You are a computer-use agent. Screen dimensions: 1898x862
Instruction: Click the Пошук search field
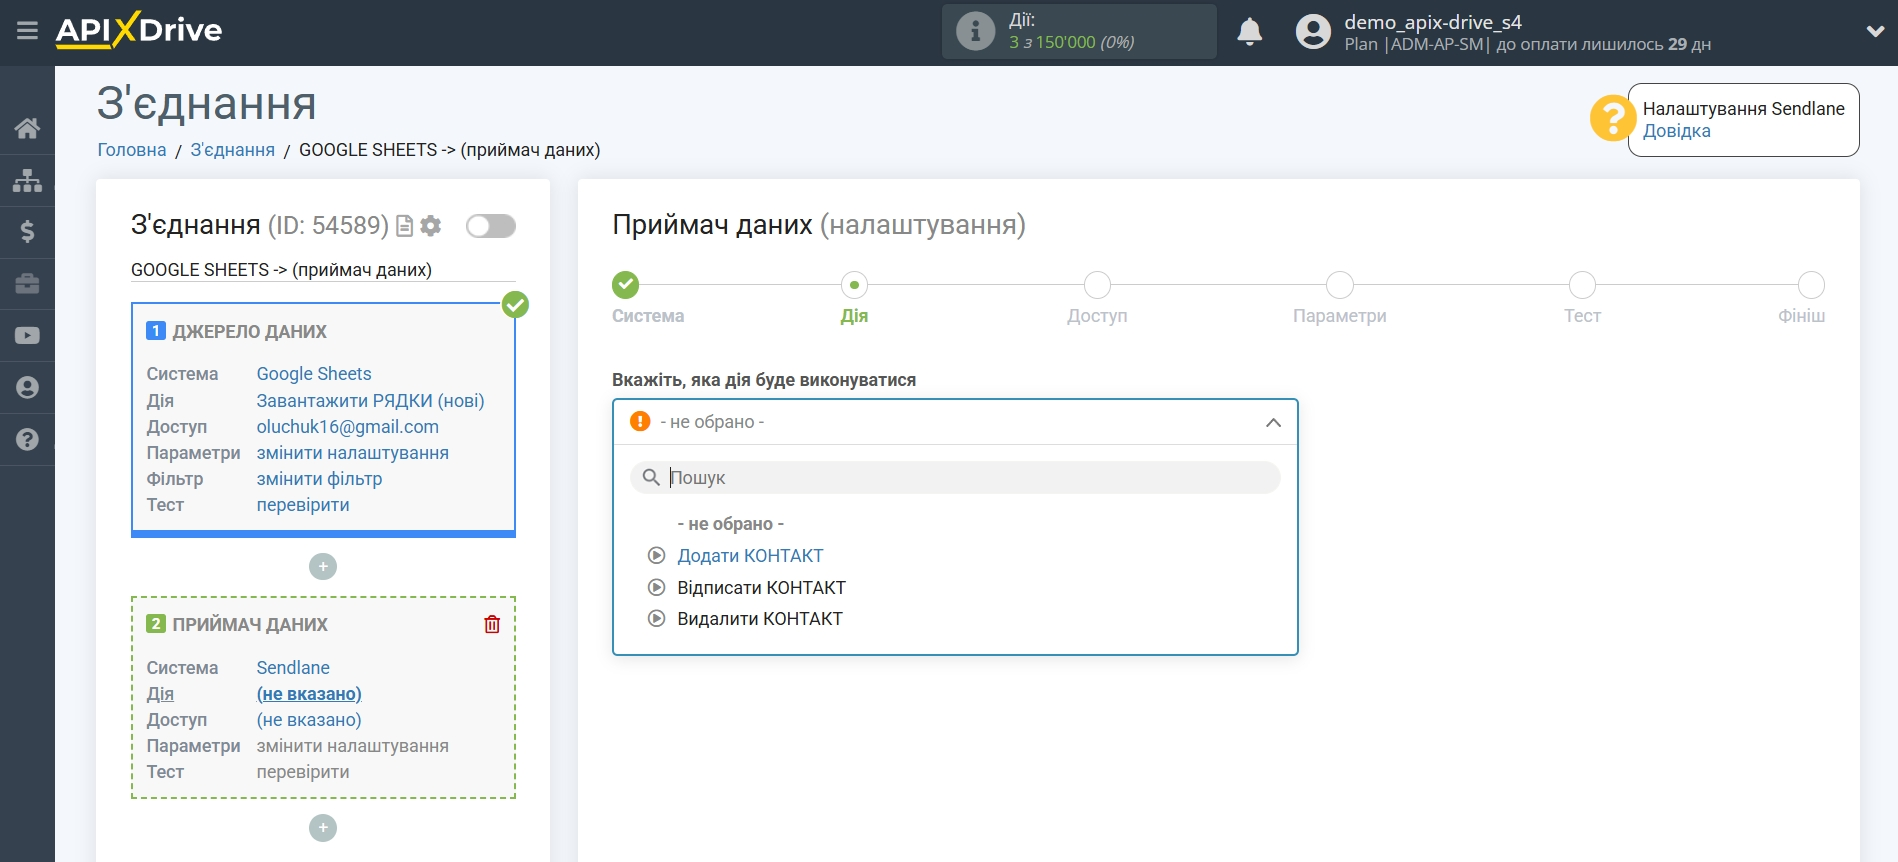tap(955, 478)
